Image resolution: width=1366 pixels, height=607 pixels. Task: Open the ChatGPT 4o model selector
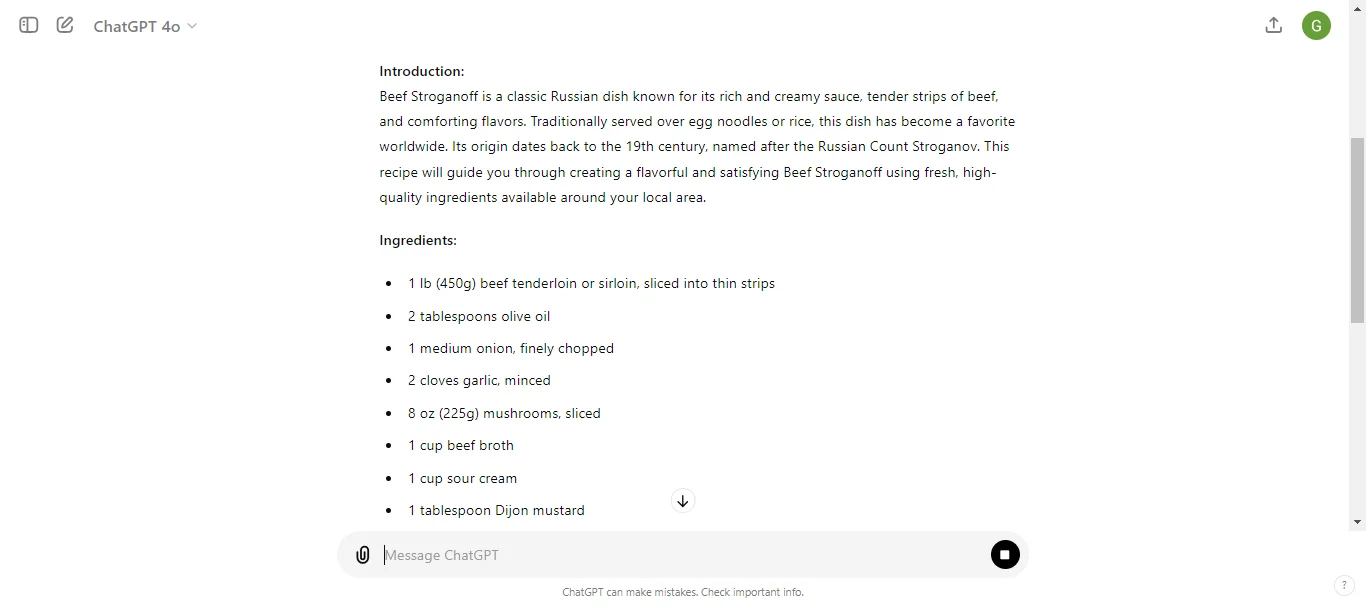coord(137,25)
